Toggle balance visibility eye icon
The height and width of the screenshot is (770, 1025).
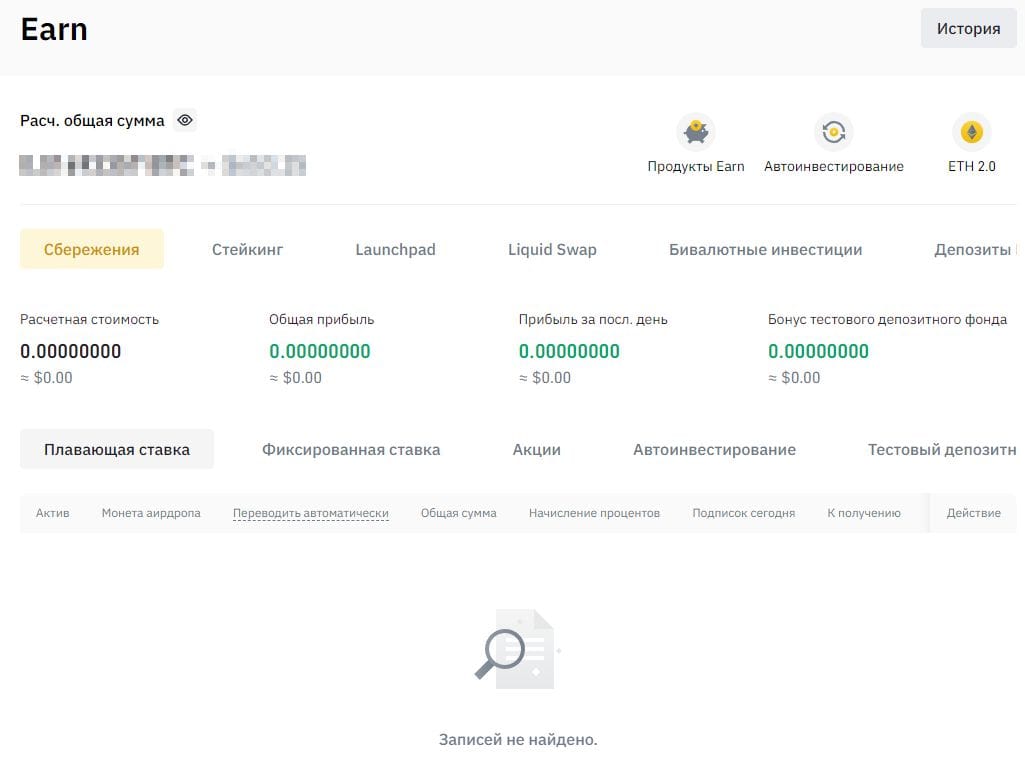point(185,120)
